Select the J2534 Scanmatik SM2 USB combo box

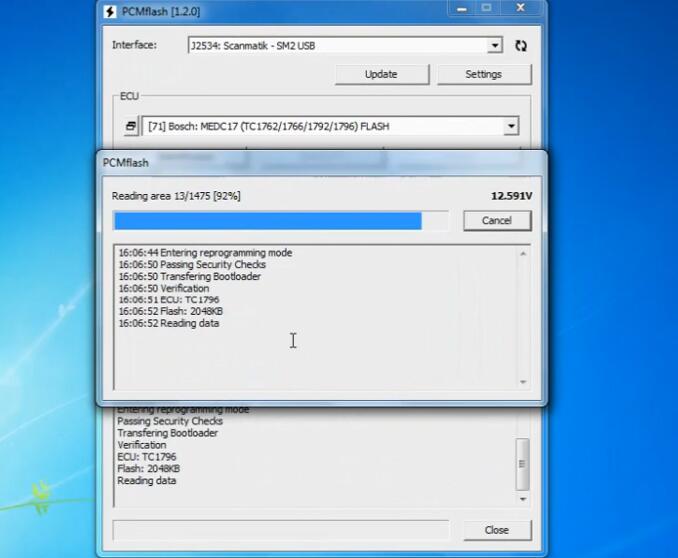click(x=345, y=45)
